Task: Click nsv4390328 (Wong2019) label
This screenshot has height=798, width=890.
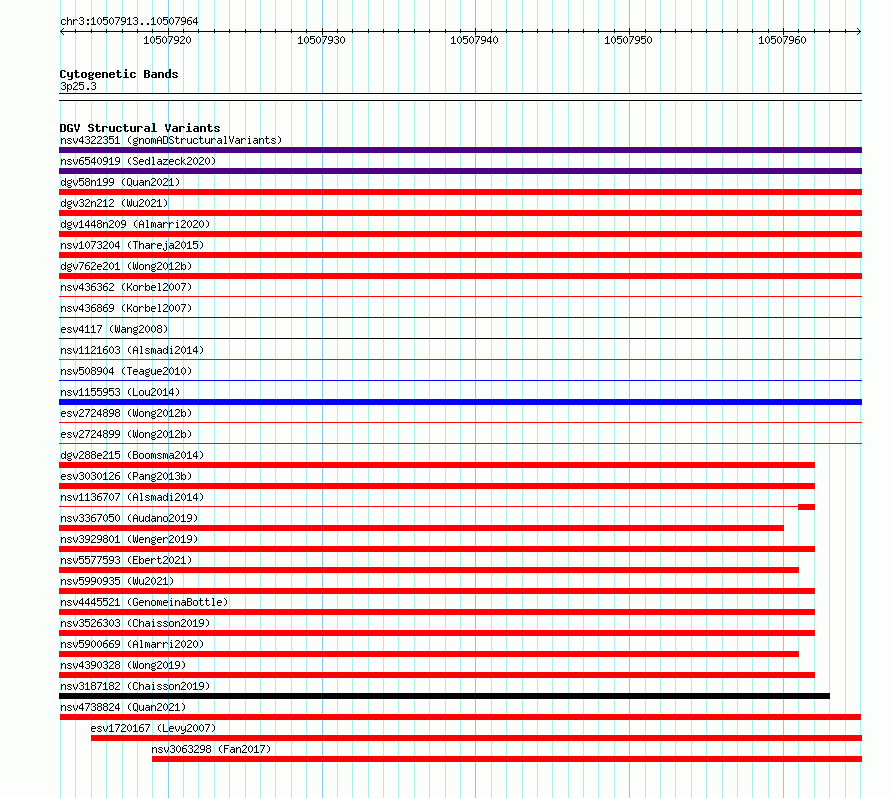Action: [x=123, y=665]
